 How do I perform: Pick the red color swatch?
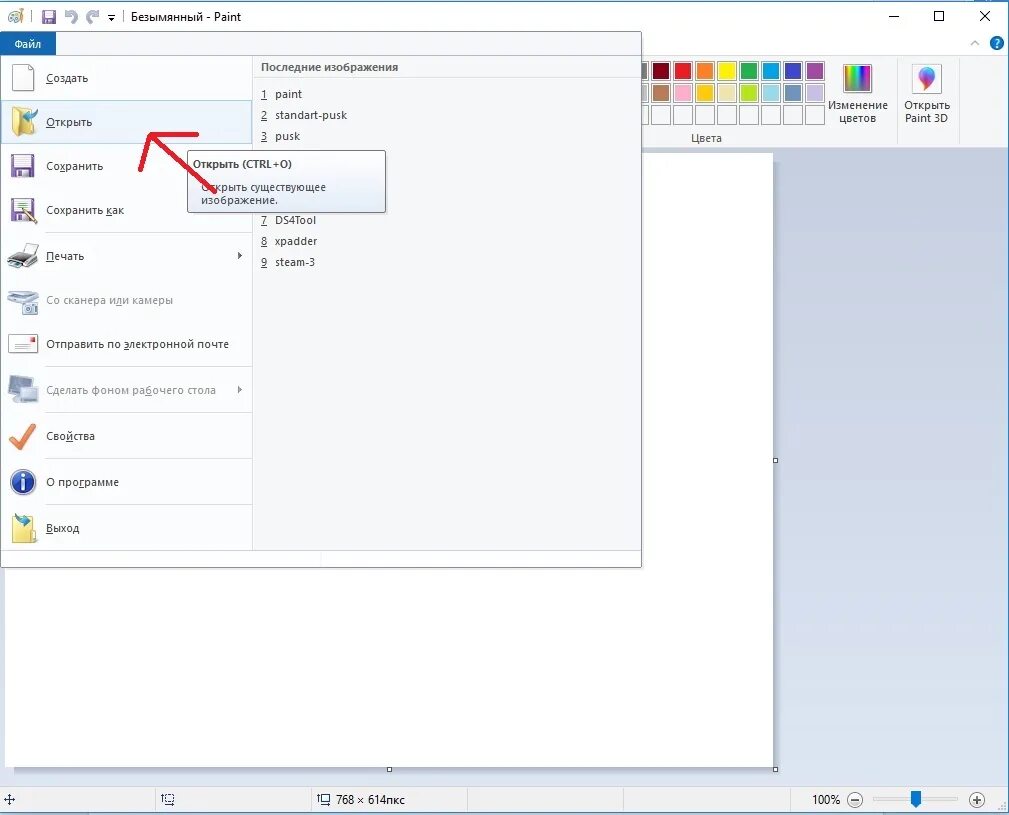pos(683,71)
